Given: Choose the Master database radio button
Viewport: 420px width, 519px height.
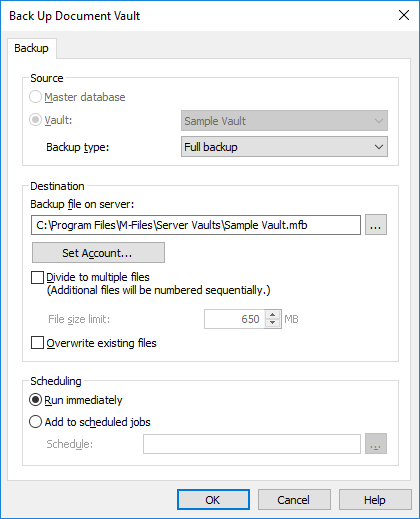Looking at the screenshot, I should (x=35, y=97).
